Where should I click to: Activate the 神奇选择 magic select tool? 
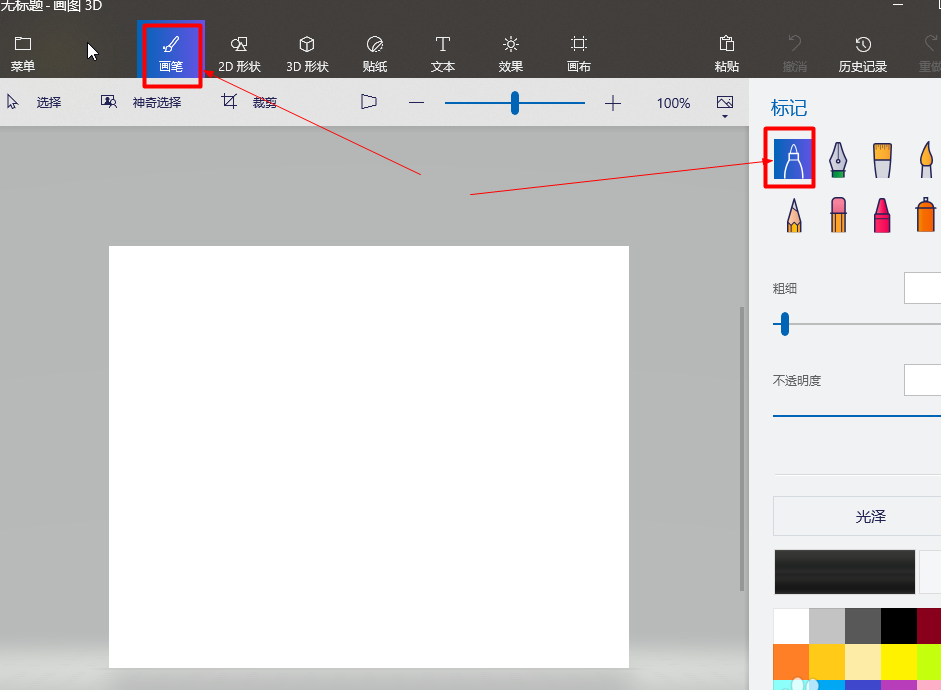[141, 103]
